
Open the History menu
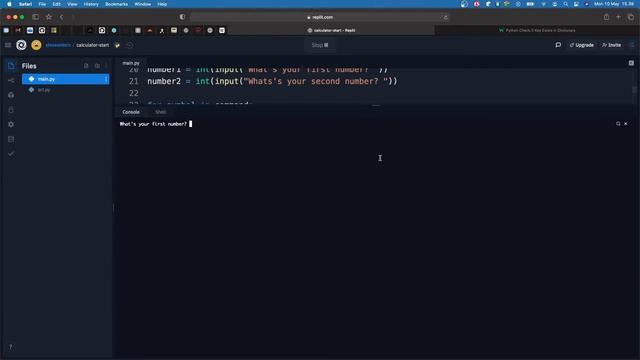[91, 4]
